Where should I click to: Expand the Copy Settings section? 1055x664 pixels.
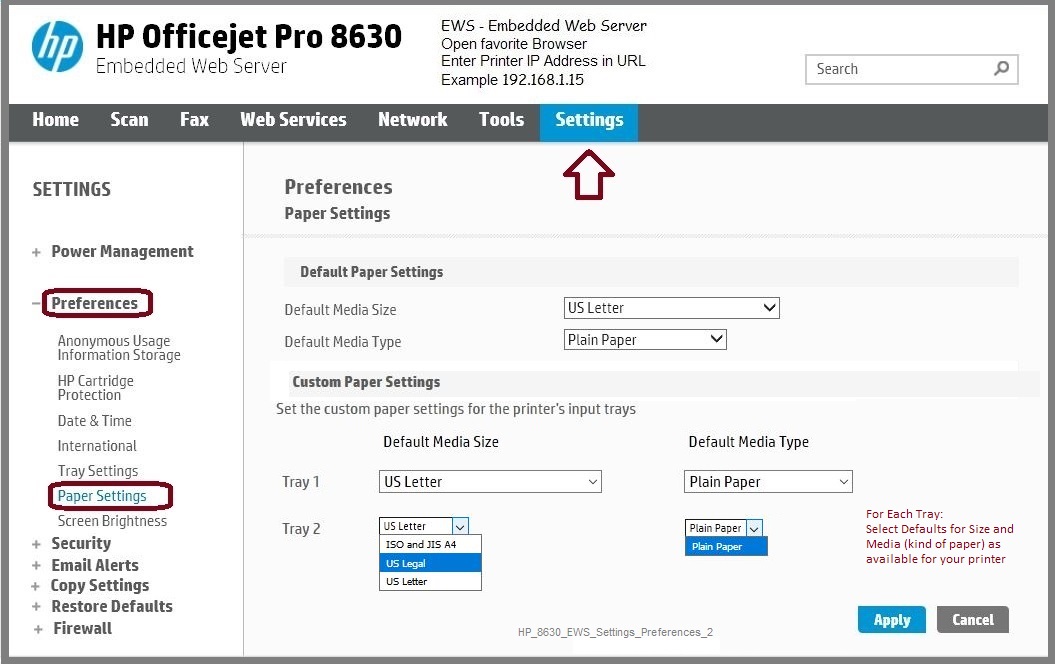(x=36, y=586)
